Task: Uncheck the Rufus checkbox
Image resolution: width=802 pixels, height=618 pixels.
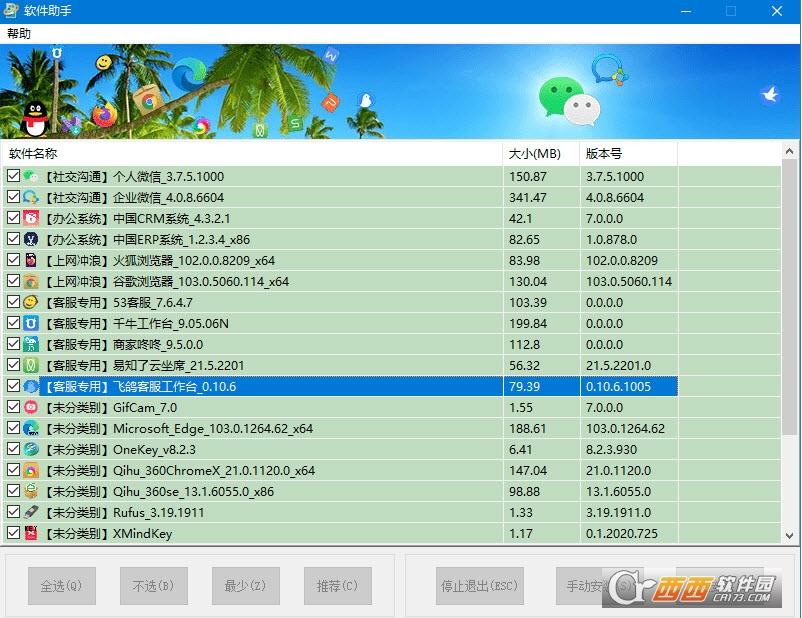Action: tap(13, 512)
